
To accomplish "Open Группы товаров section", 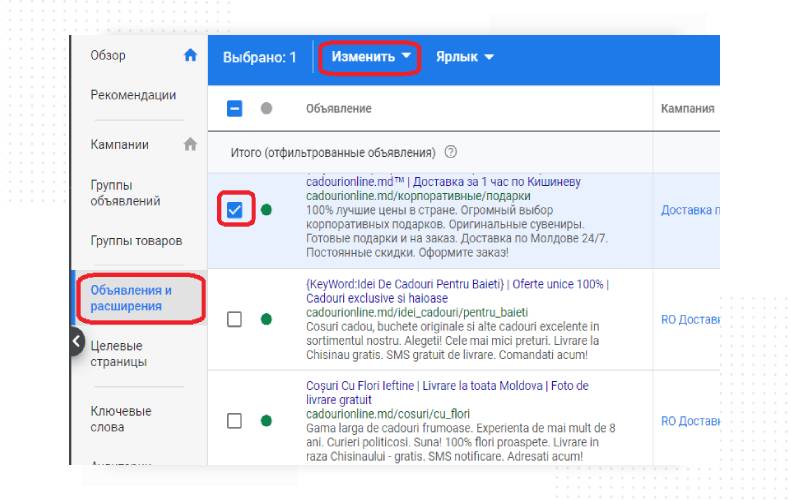I will tap(136, 240).
